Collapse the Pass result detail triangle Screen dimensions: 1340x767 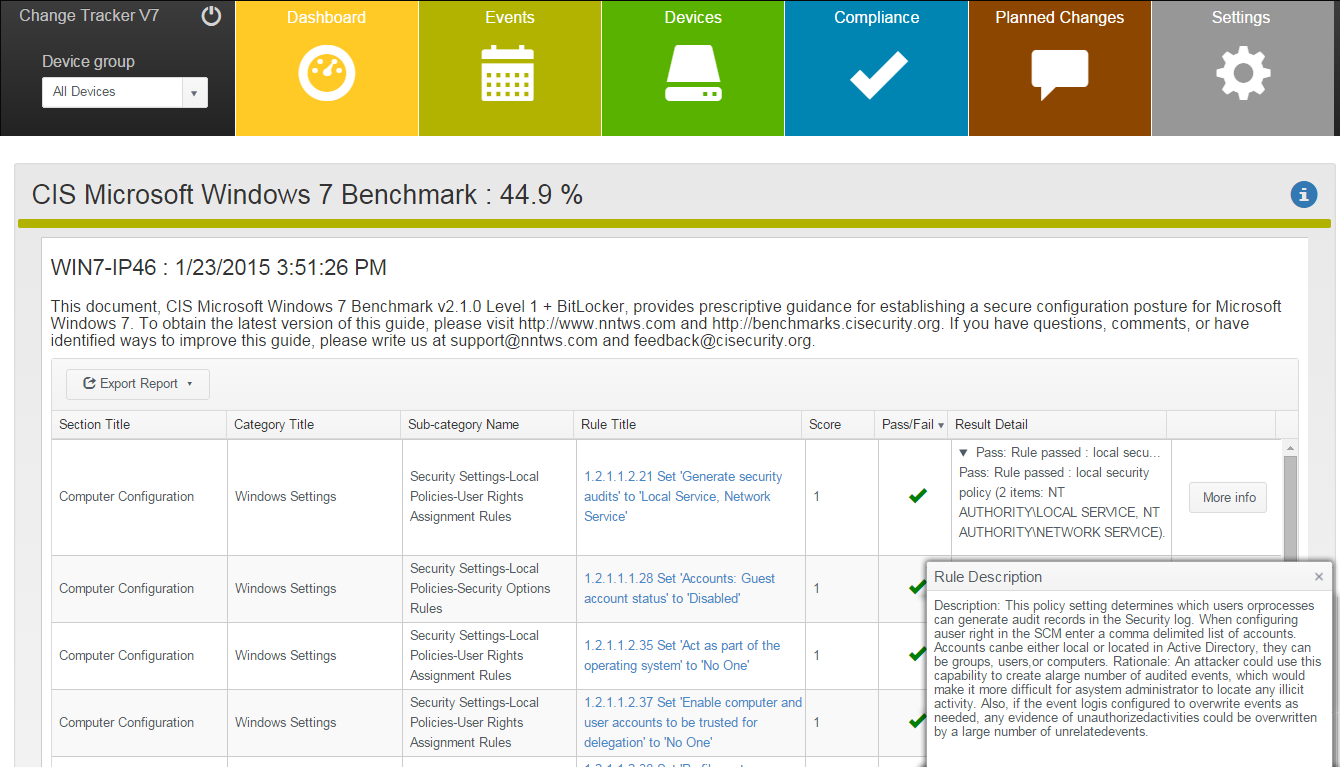[x=964, y=452]
